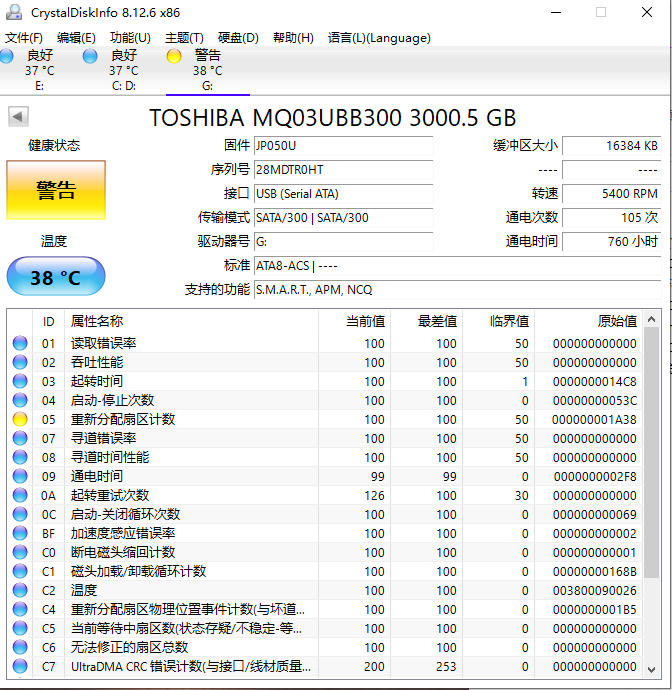672x690 pixels.
Task: Click status orb for attribute 08 寻道时间性能
Action: pos(20,457)
